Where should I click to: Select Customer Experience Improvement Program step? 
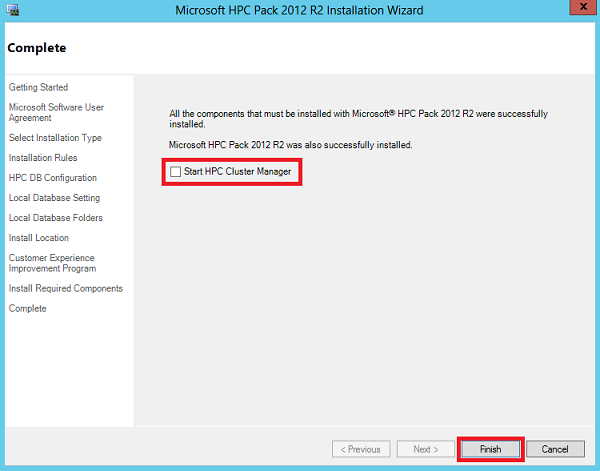click(52, 263)
